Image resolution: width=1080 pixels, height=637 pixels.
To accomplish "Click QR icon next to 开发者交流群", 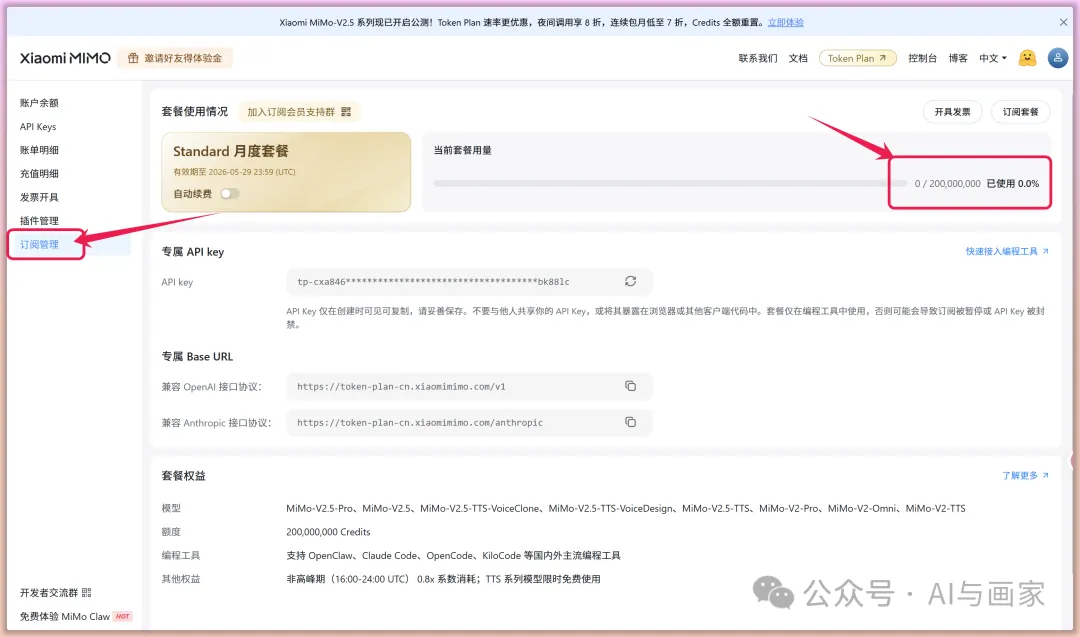I will [87, 593].
